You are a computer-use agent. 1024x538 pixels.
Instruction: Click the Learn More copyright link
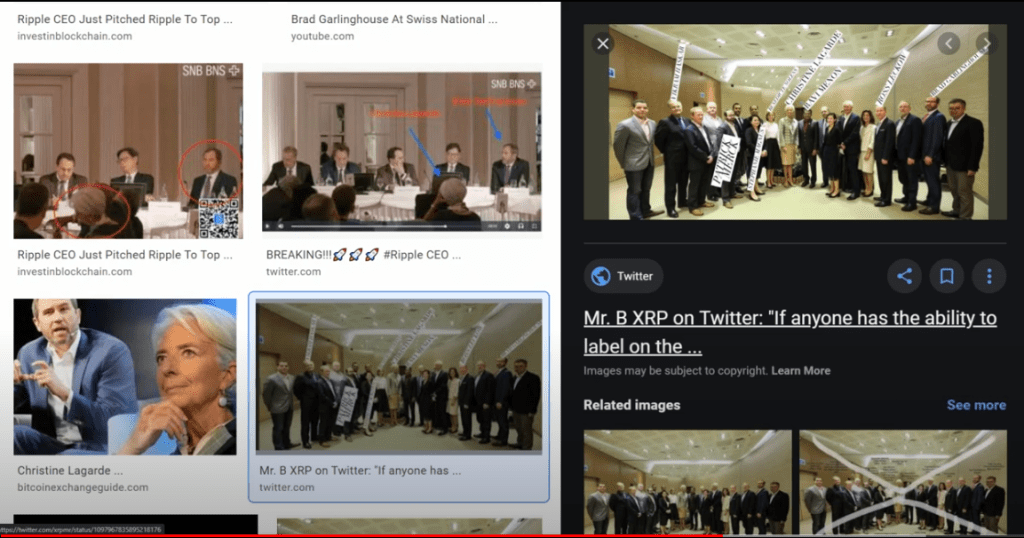click(800, 371)
